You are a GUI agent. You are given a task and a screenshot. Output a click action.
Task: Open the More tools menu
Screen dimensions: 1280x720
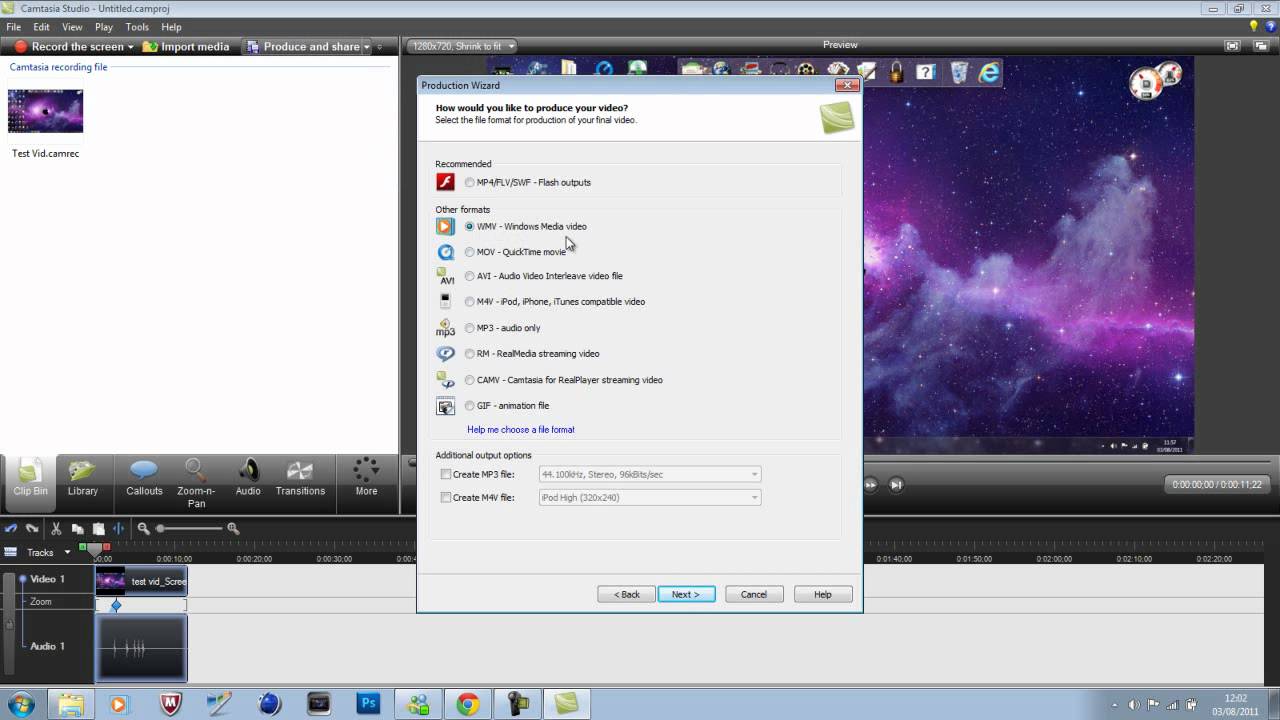367,477
